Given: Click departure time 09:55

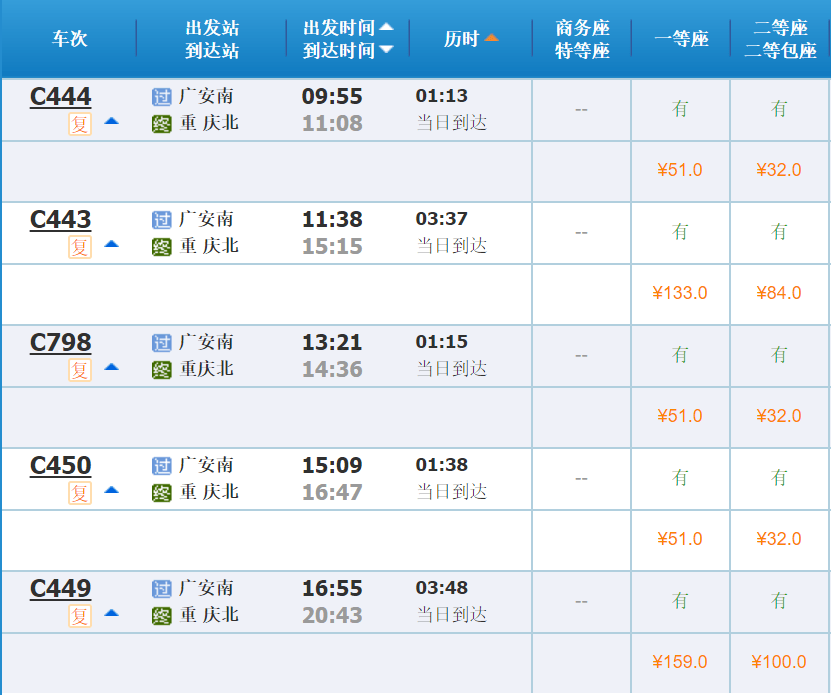Looking at the screenshot, I should 332,96.
